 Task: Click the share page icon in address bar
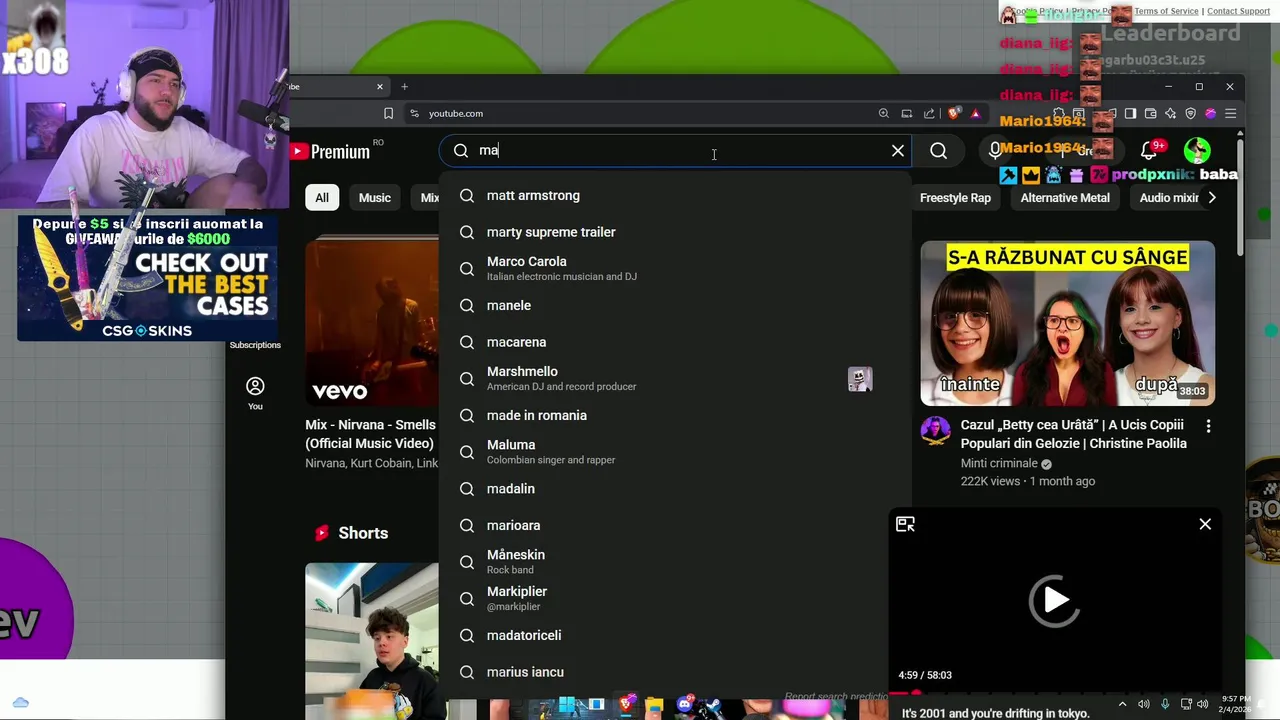(929, 114)
